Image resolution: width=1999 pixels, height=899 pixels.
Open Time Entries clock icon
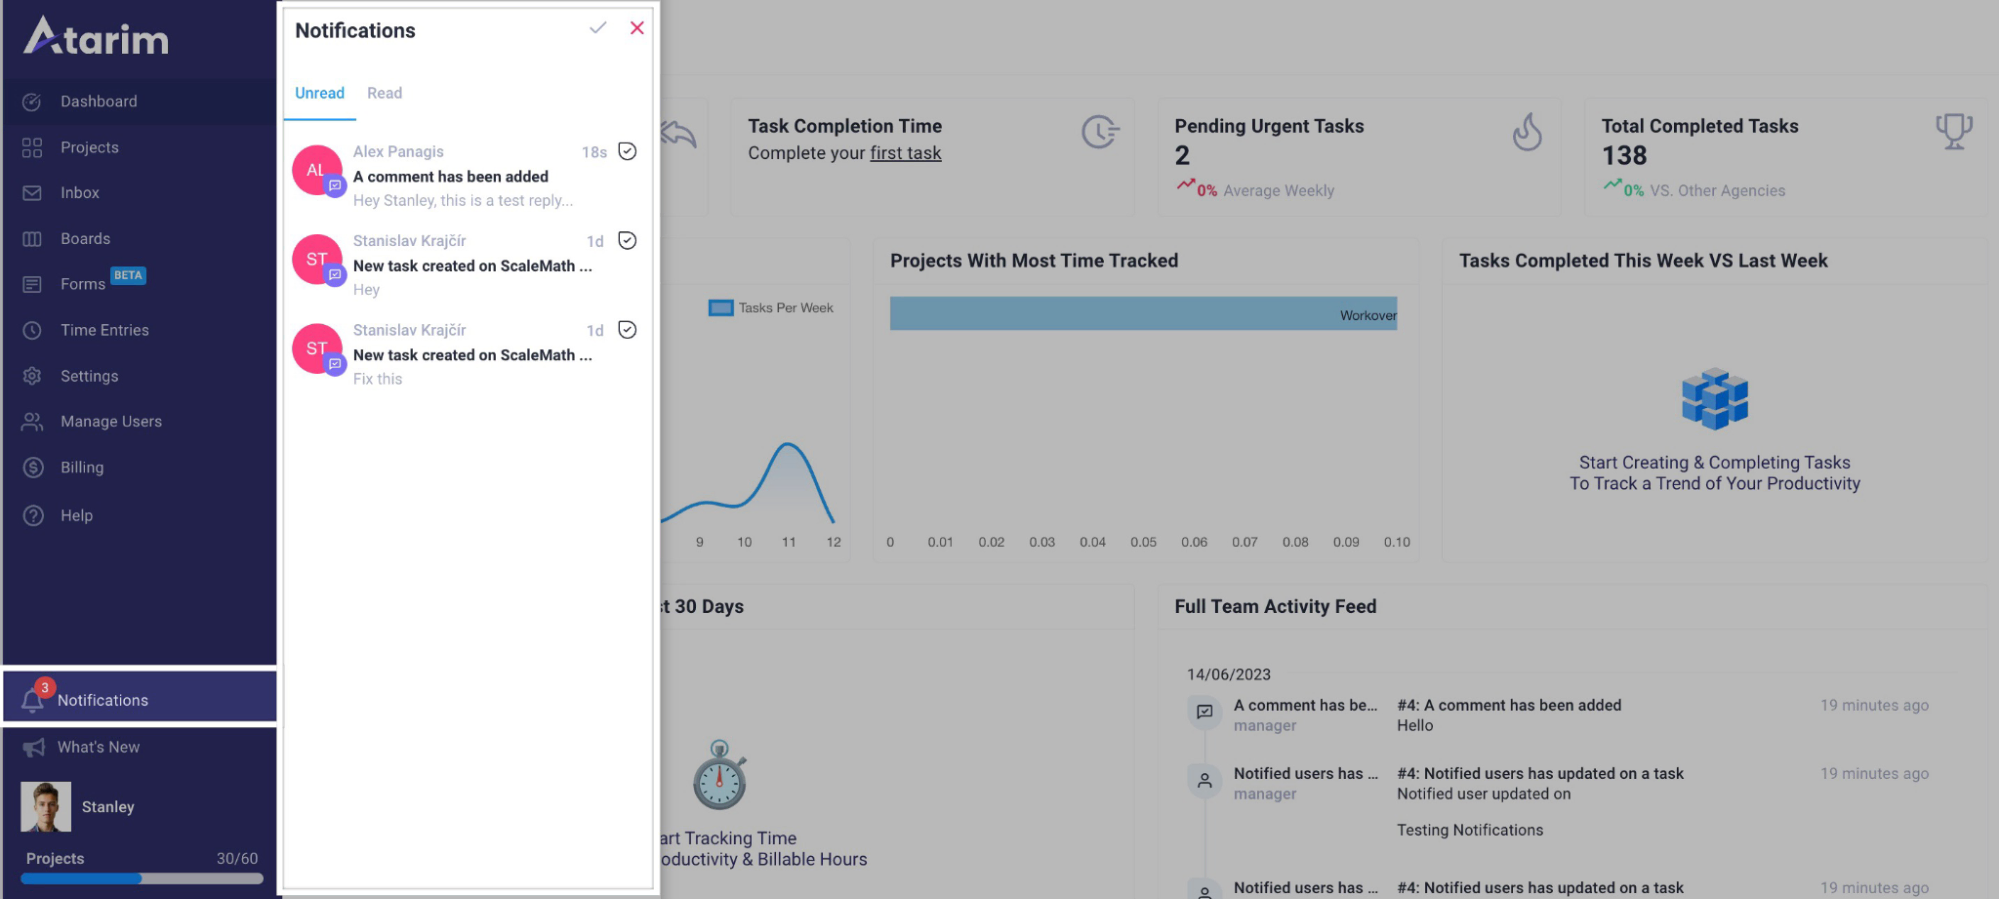point(32,330)
